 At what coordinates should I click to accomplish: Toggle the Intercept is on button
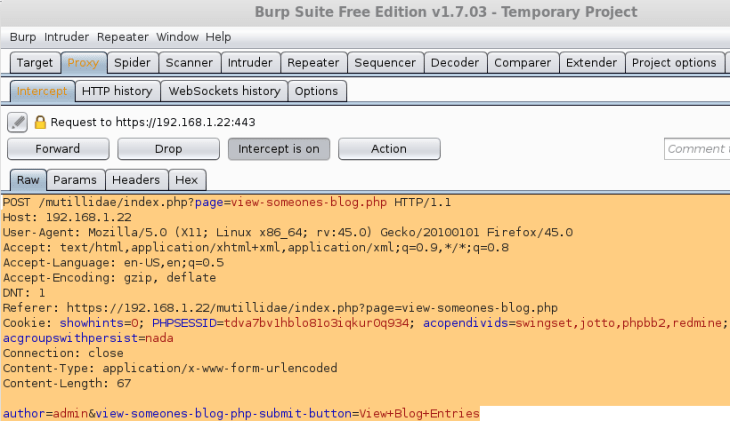[x=279, y=149]
